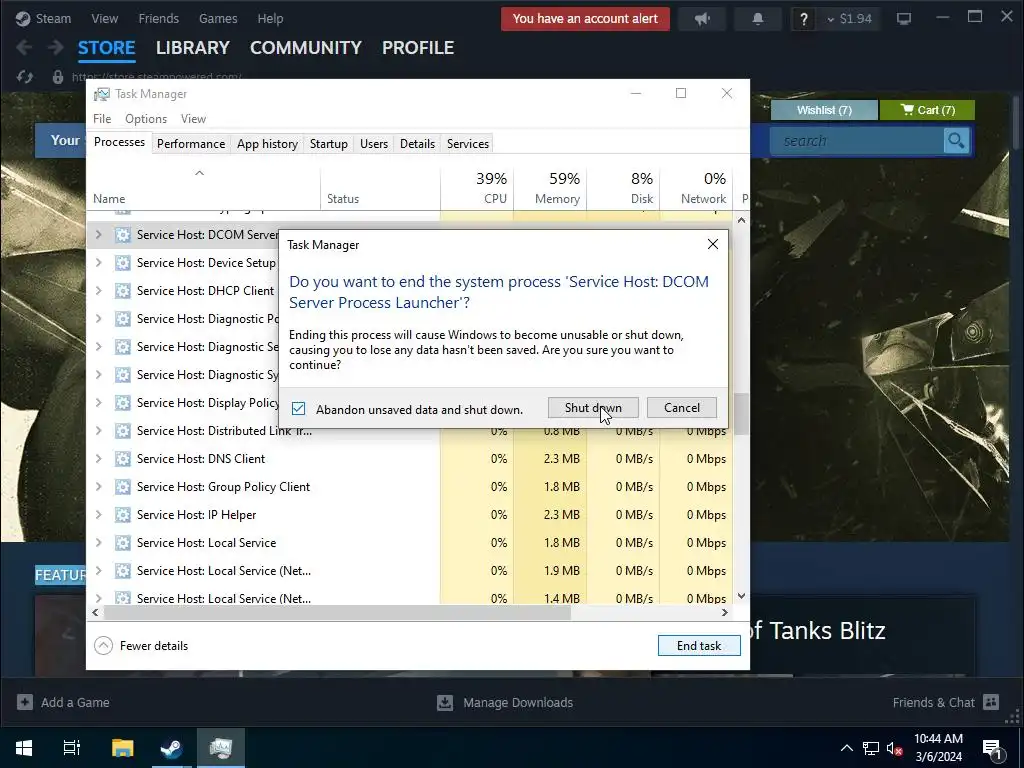The width and height of the screenshot is (1024, 768).
Task: Switch to the Services tab
Action: (x=468, y=144)
